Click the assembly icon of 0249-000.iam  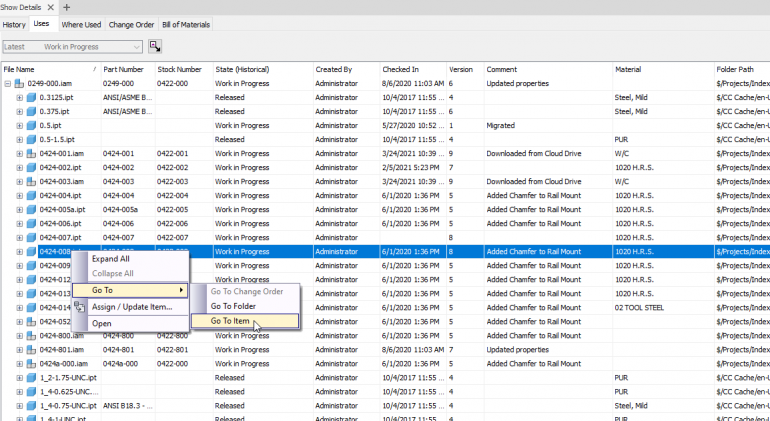click(x=19, y=84)
